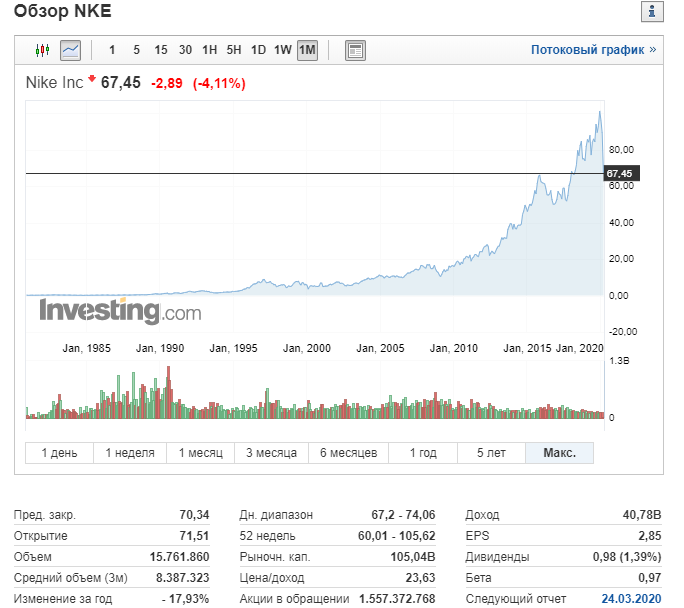Set chart interval to 30 minutes
The height and width of the screenshot is (608, 684).
(185, 50)
